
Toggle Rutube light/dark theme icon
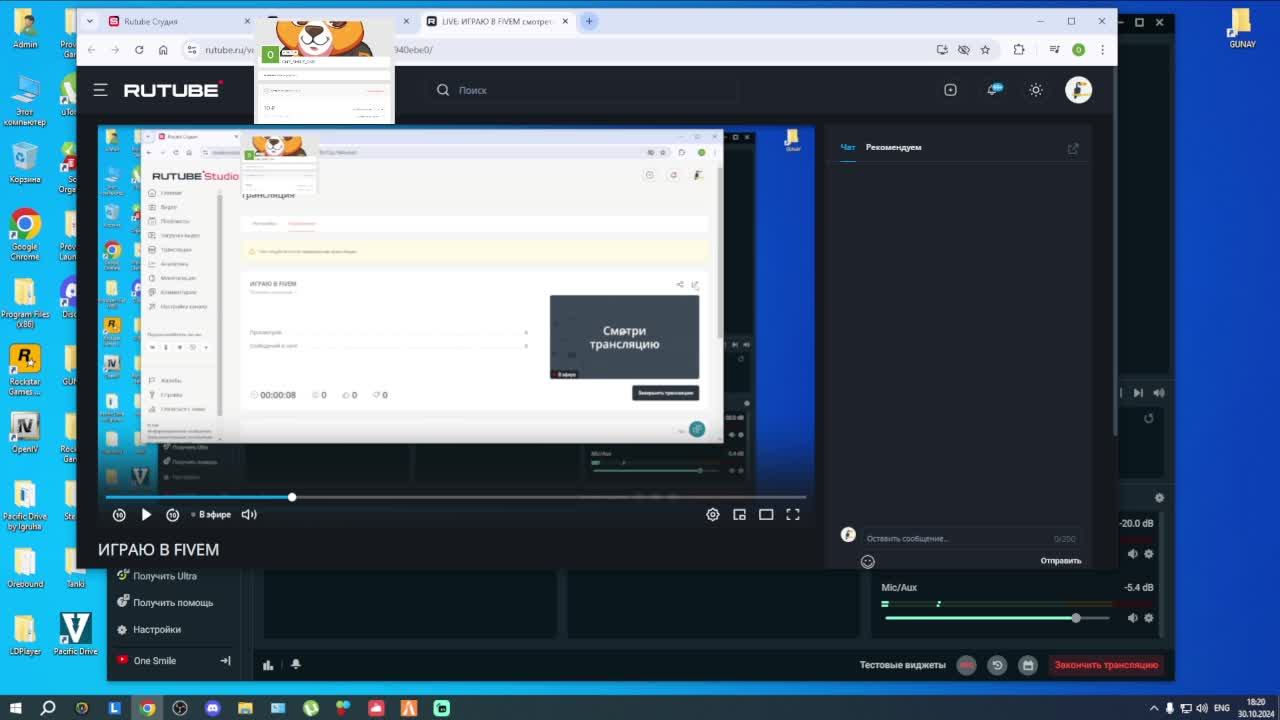click(1036, 90)
